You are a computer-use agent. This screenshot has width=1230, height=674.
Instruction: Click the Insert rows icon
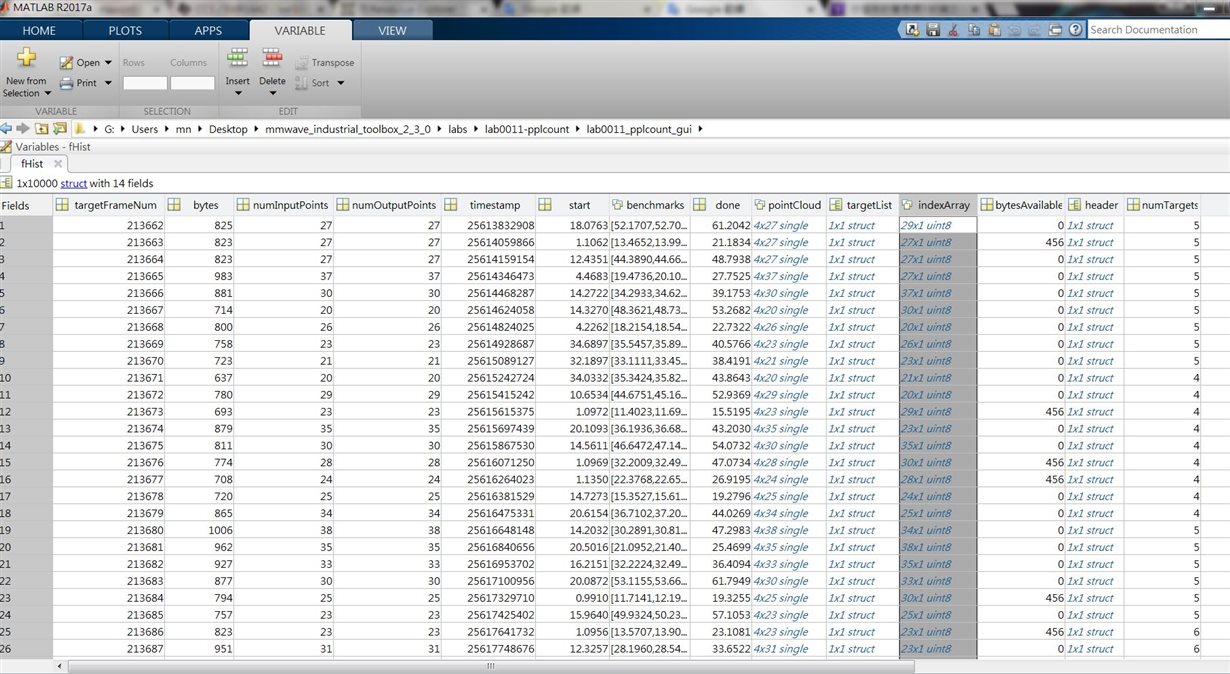237,57
